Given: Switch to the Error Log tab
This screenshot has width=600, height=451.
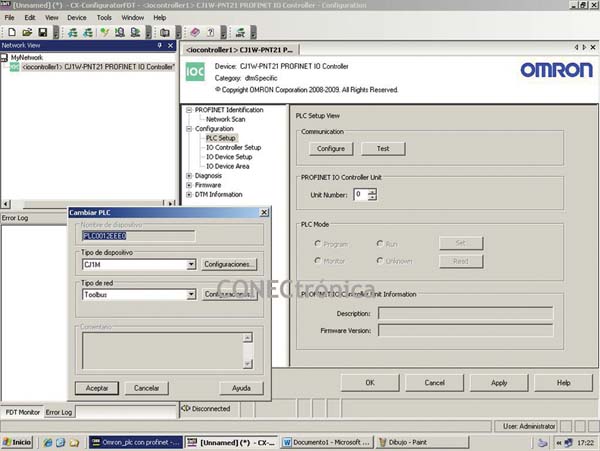Looking at the screenshot, I should click(x=59, y=412).
